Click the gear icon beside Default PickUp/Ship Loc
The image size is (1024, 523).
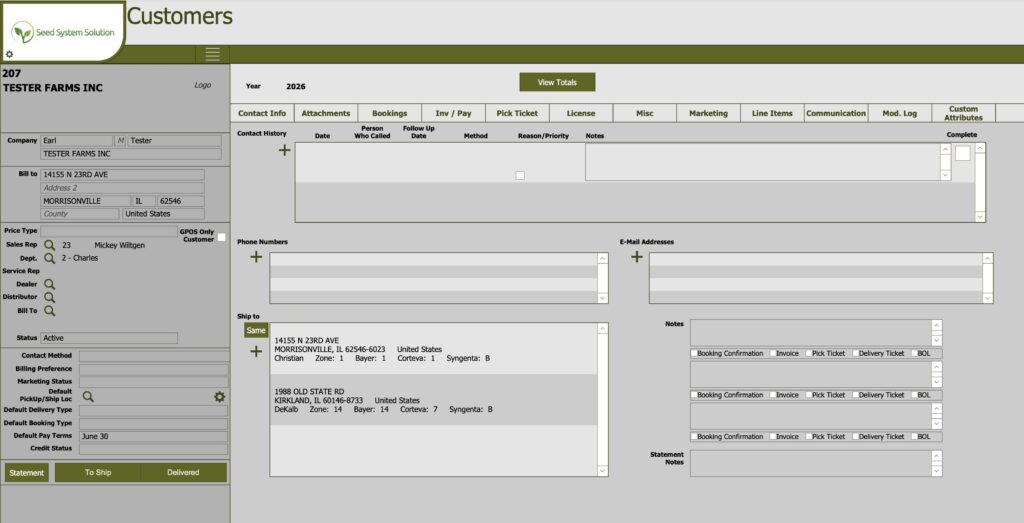coord(219,397)
